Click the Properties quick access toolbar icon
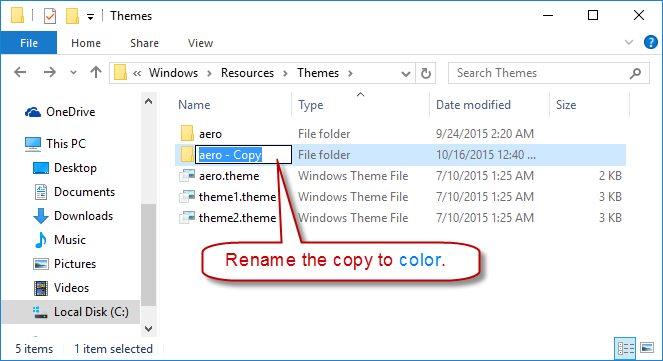 50,16
